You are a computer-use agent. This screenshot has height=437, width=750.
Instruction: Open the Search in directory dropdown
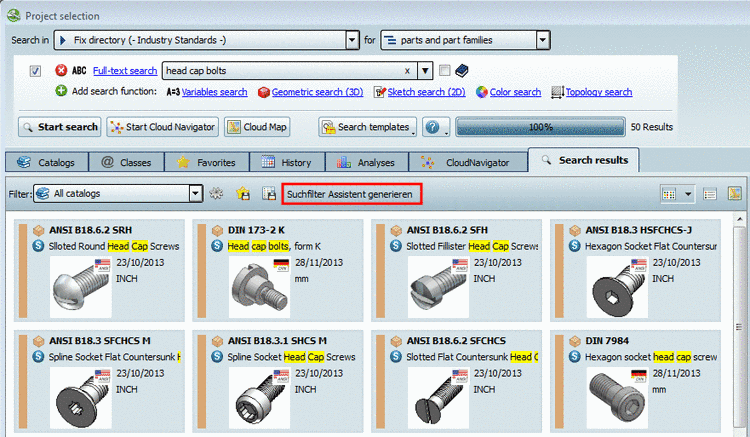353,40
